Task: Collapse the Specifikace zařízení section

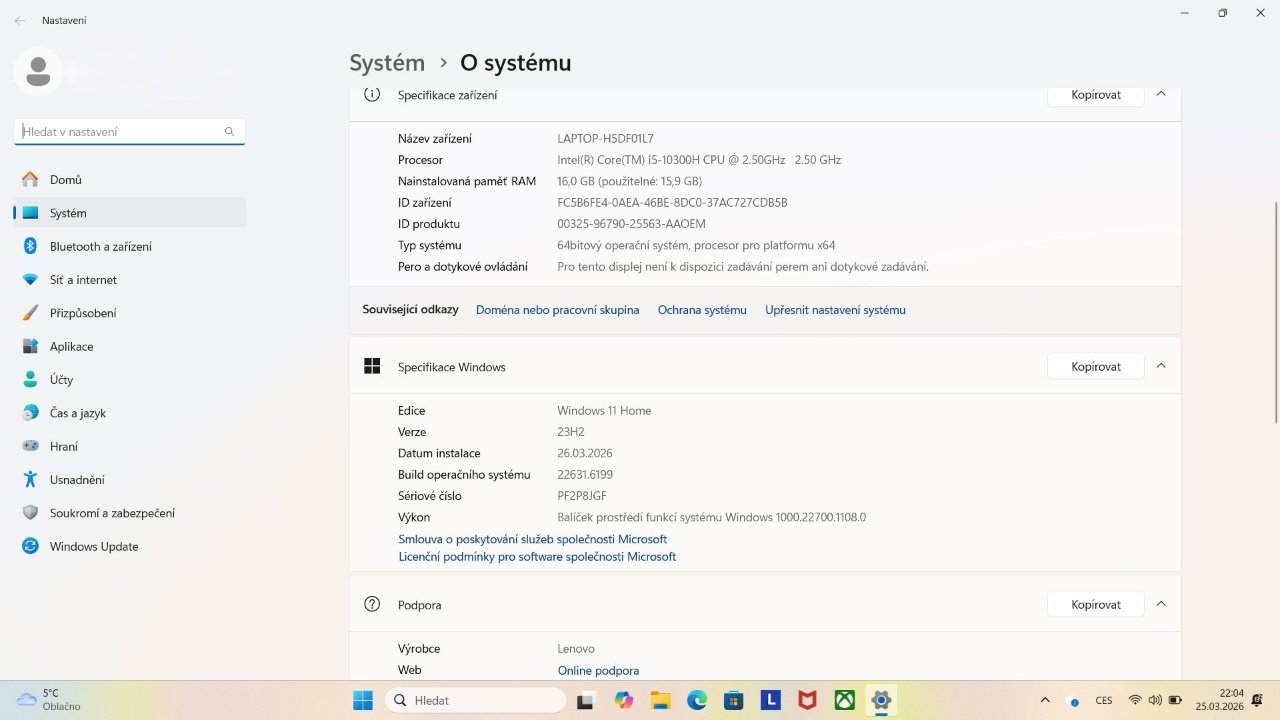Action: (x=1161, y=94)
